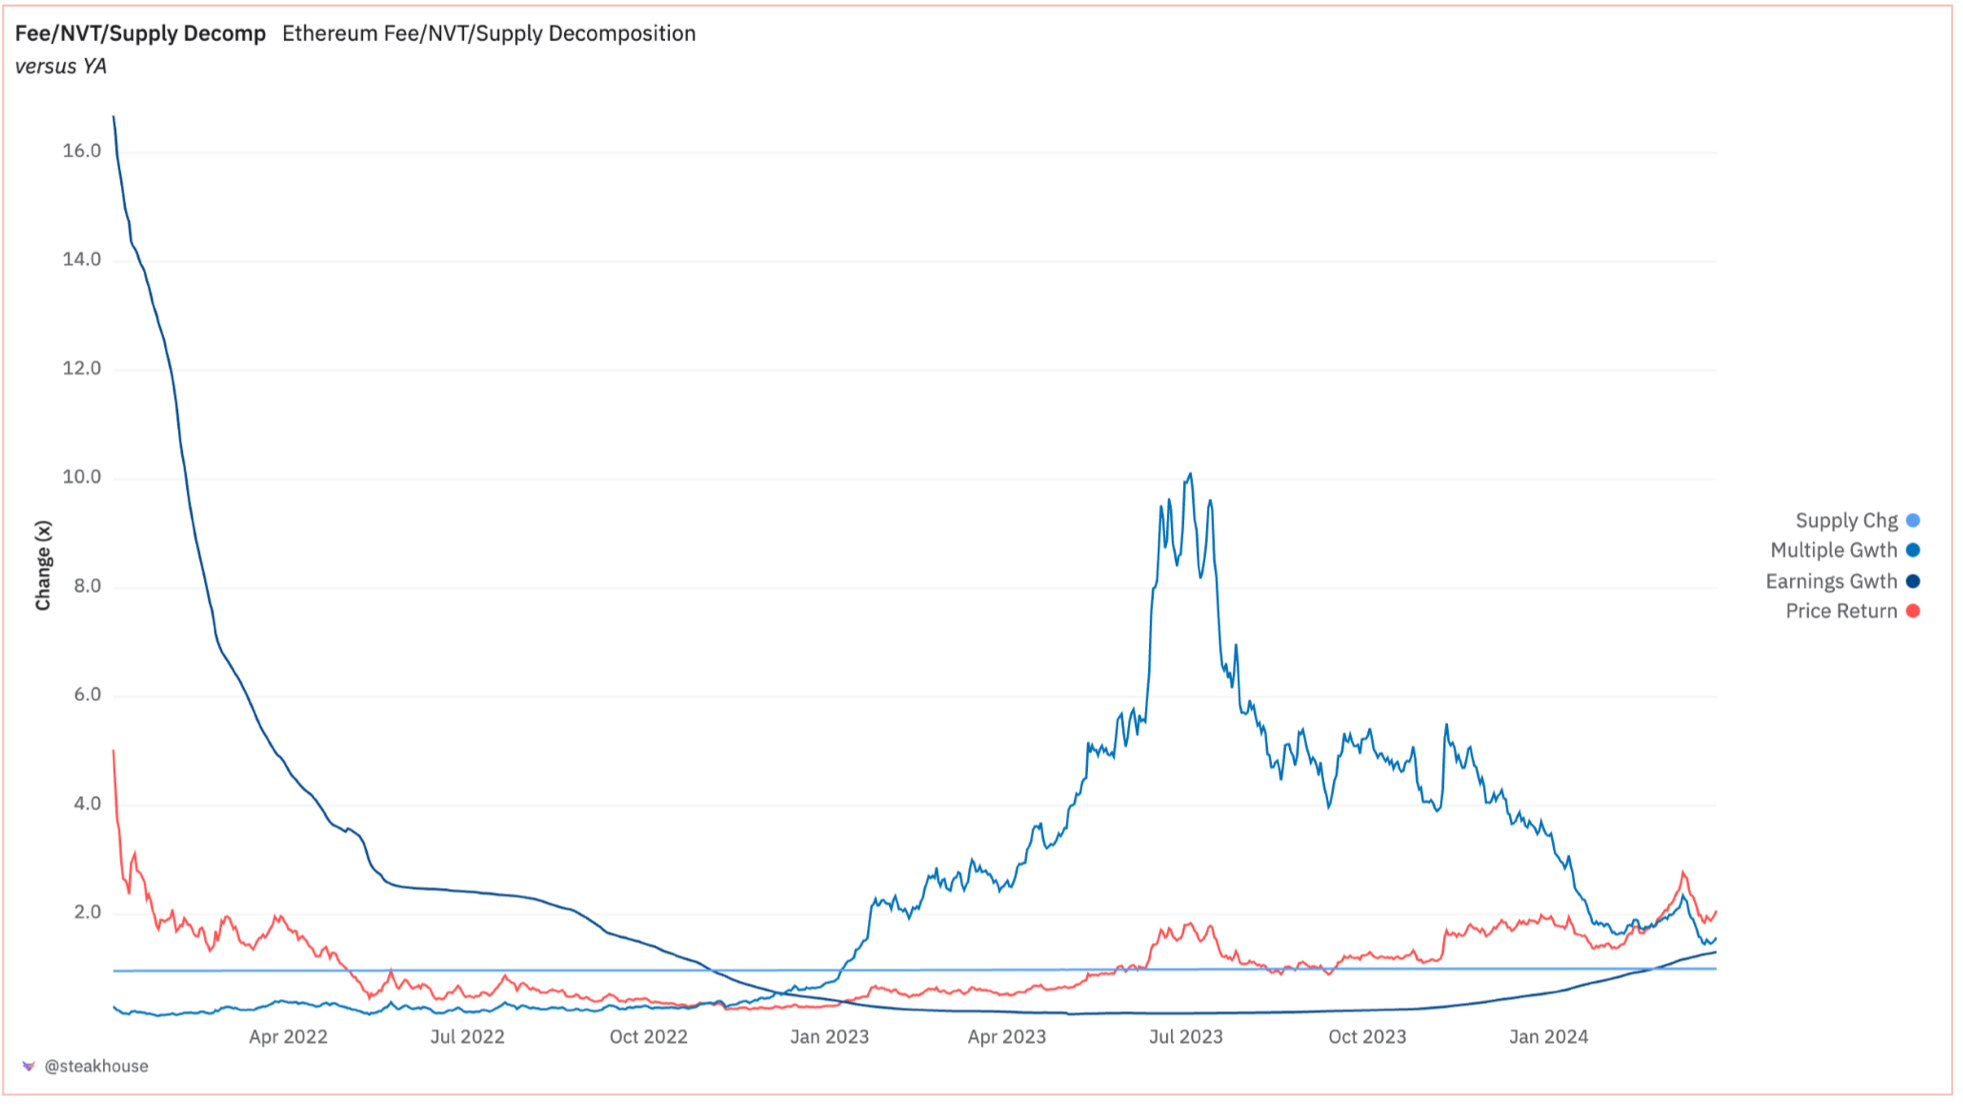Click the Apr 2023 x-axis label
The height and width of the screenshot is (1106, 1963).
tap(1007, 1037)
